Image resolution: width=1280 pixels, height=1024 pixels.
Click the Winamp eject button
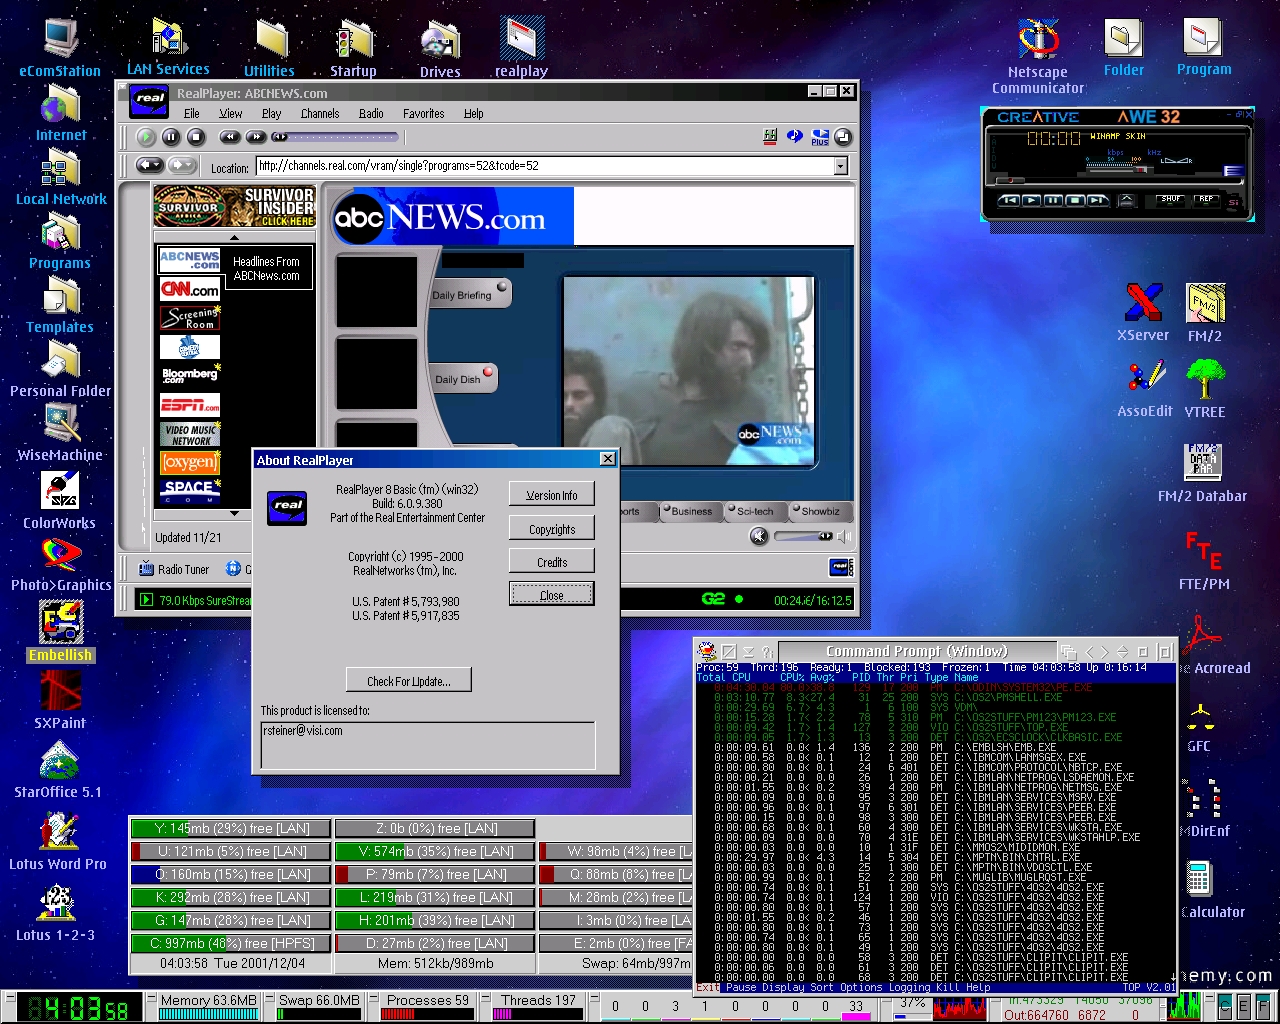click(x=1127, y=200)
